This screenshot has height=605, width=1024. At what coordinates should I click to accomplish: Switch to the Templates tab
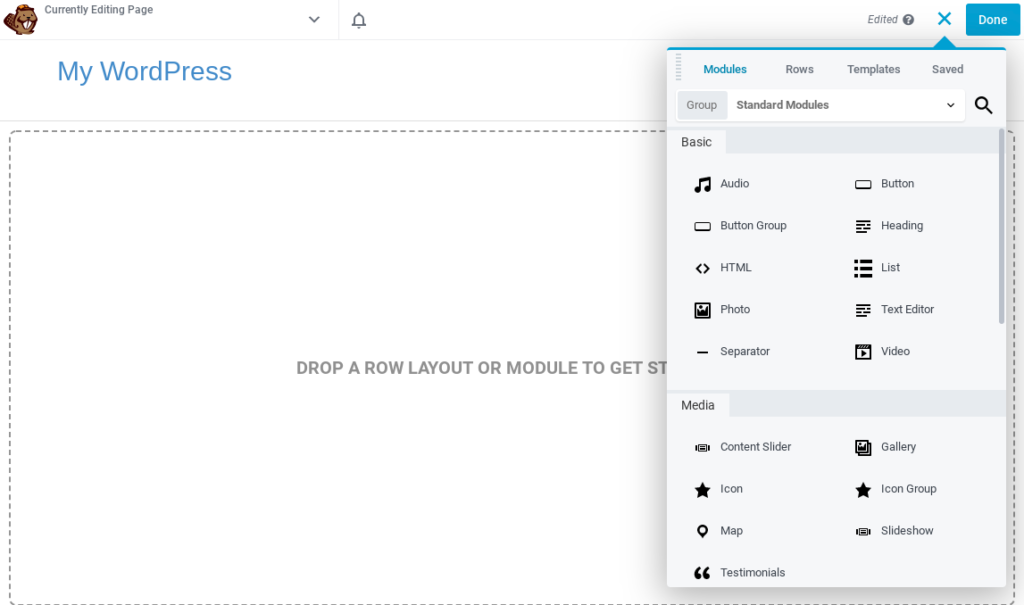pyautogui.click(x=874, y=69)
